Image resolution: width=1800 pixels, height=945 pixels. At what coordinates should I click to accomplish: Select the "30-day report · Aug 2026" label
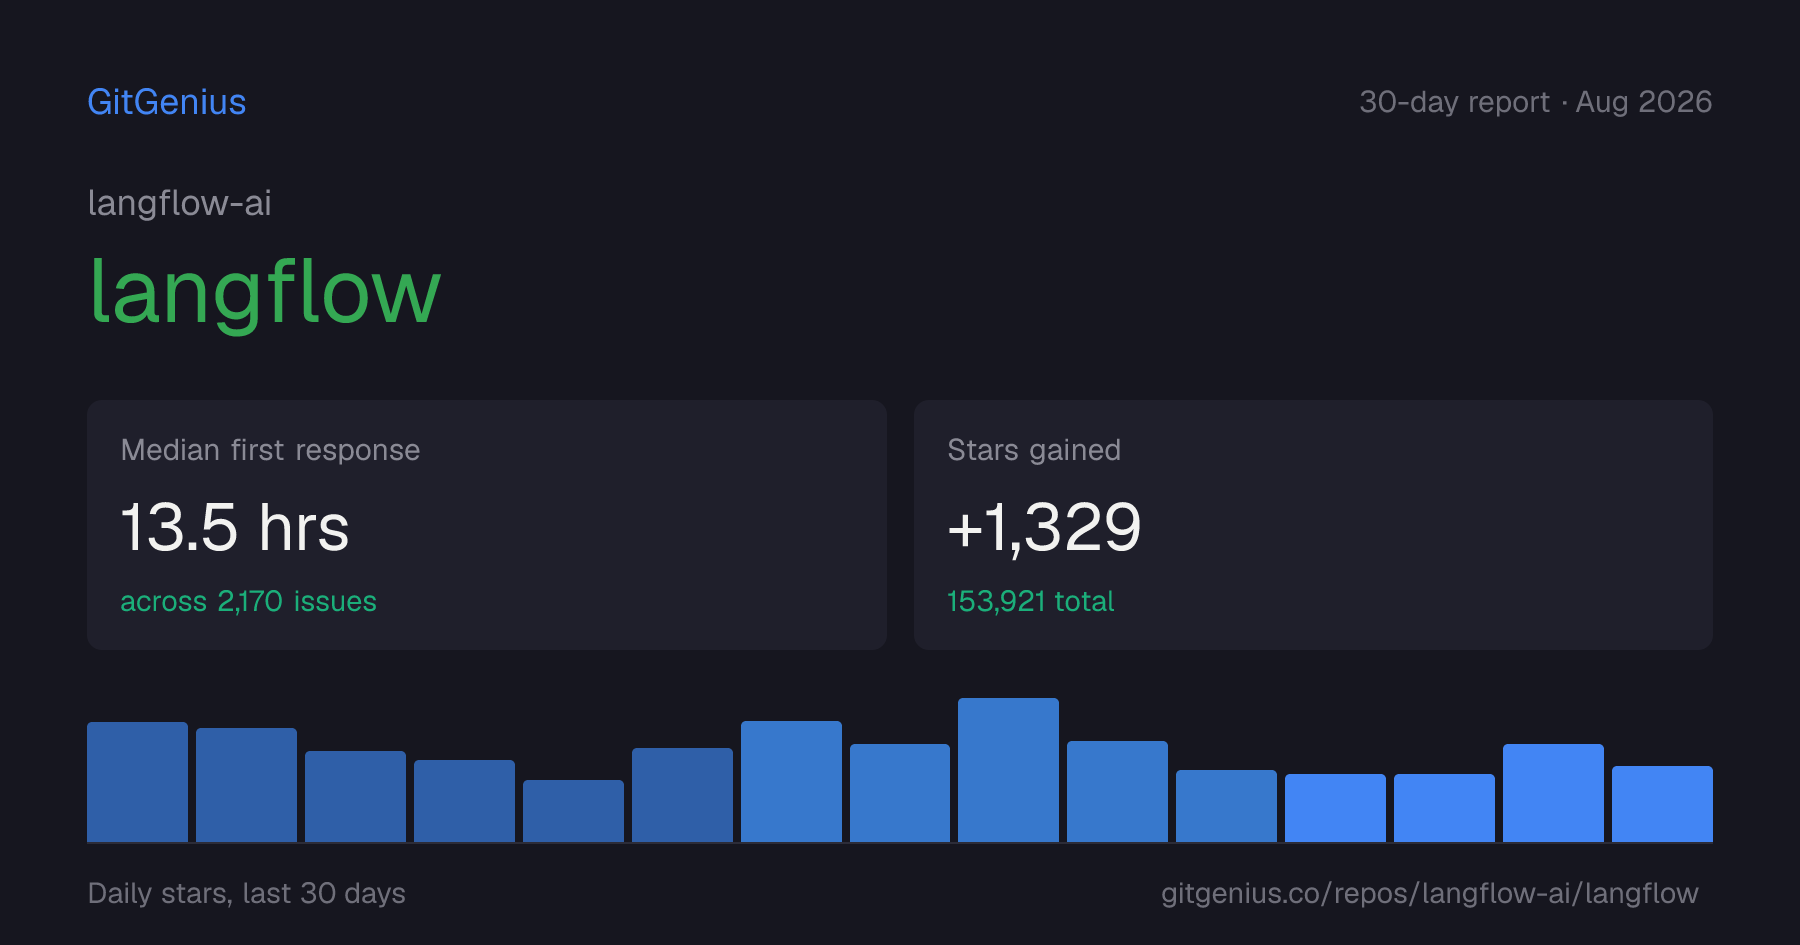pos(1535,102)
